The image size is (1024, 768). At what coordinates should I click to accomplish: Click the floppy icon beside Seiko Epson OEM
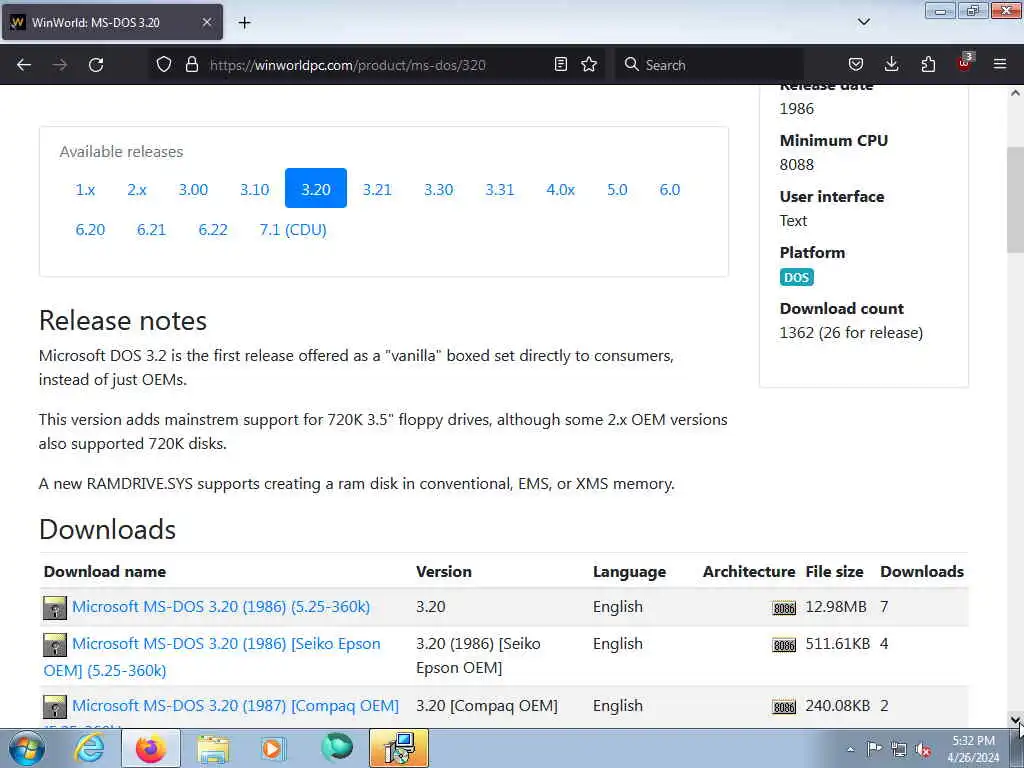55,645
